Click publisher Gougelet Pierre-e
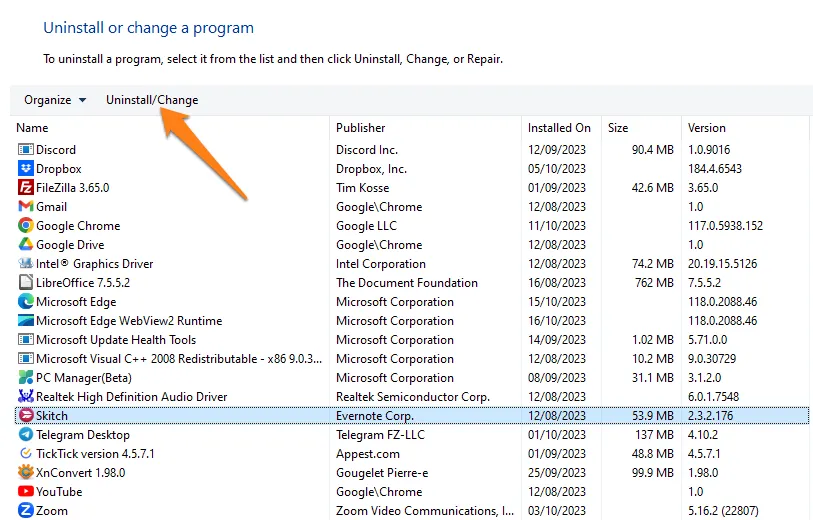The width and height of the screenshot is (813, 520). pos(382,473)
